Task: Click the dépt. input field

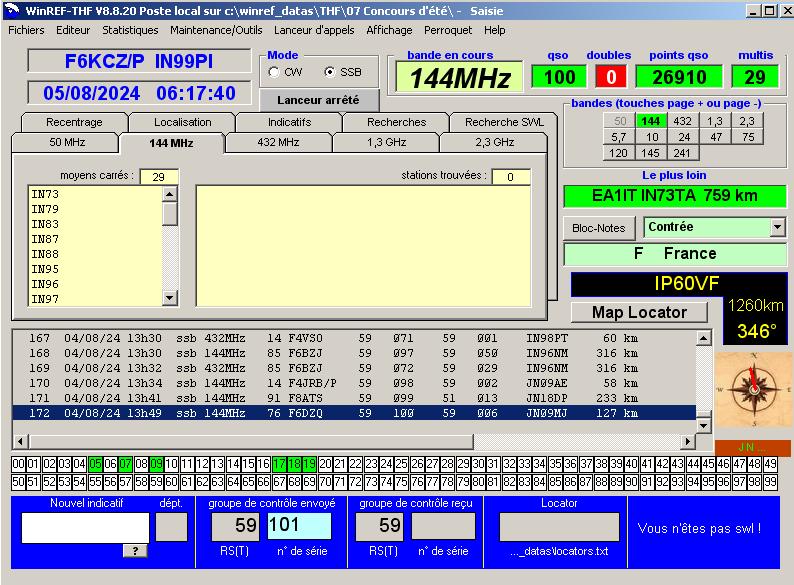Action: 171,527
